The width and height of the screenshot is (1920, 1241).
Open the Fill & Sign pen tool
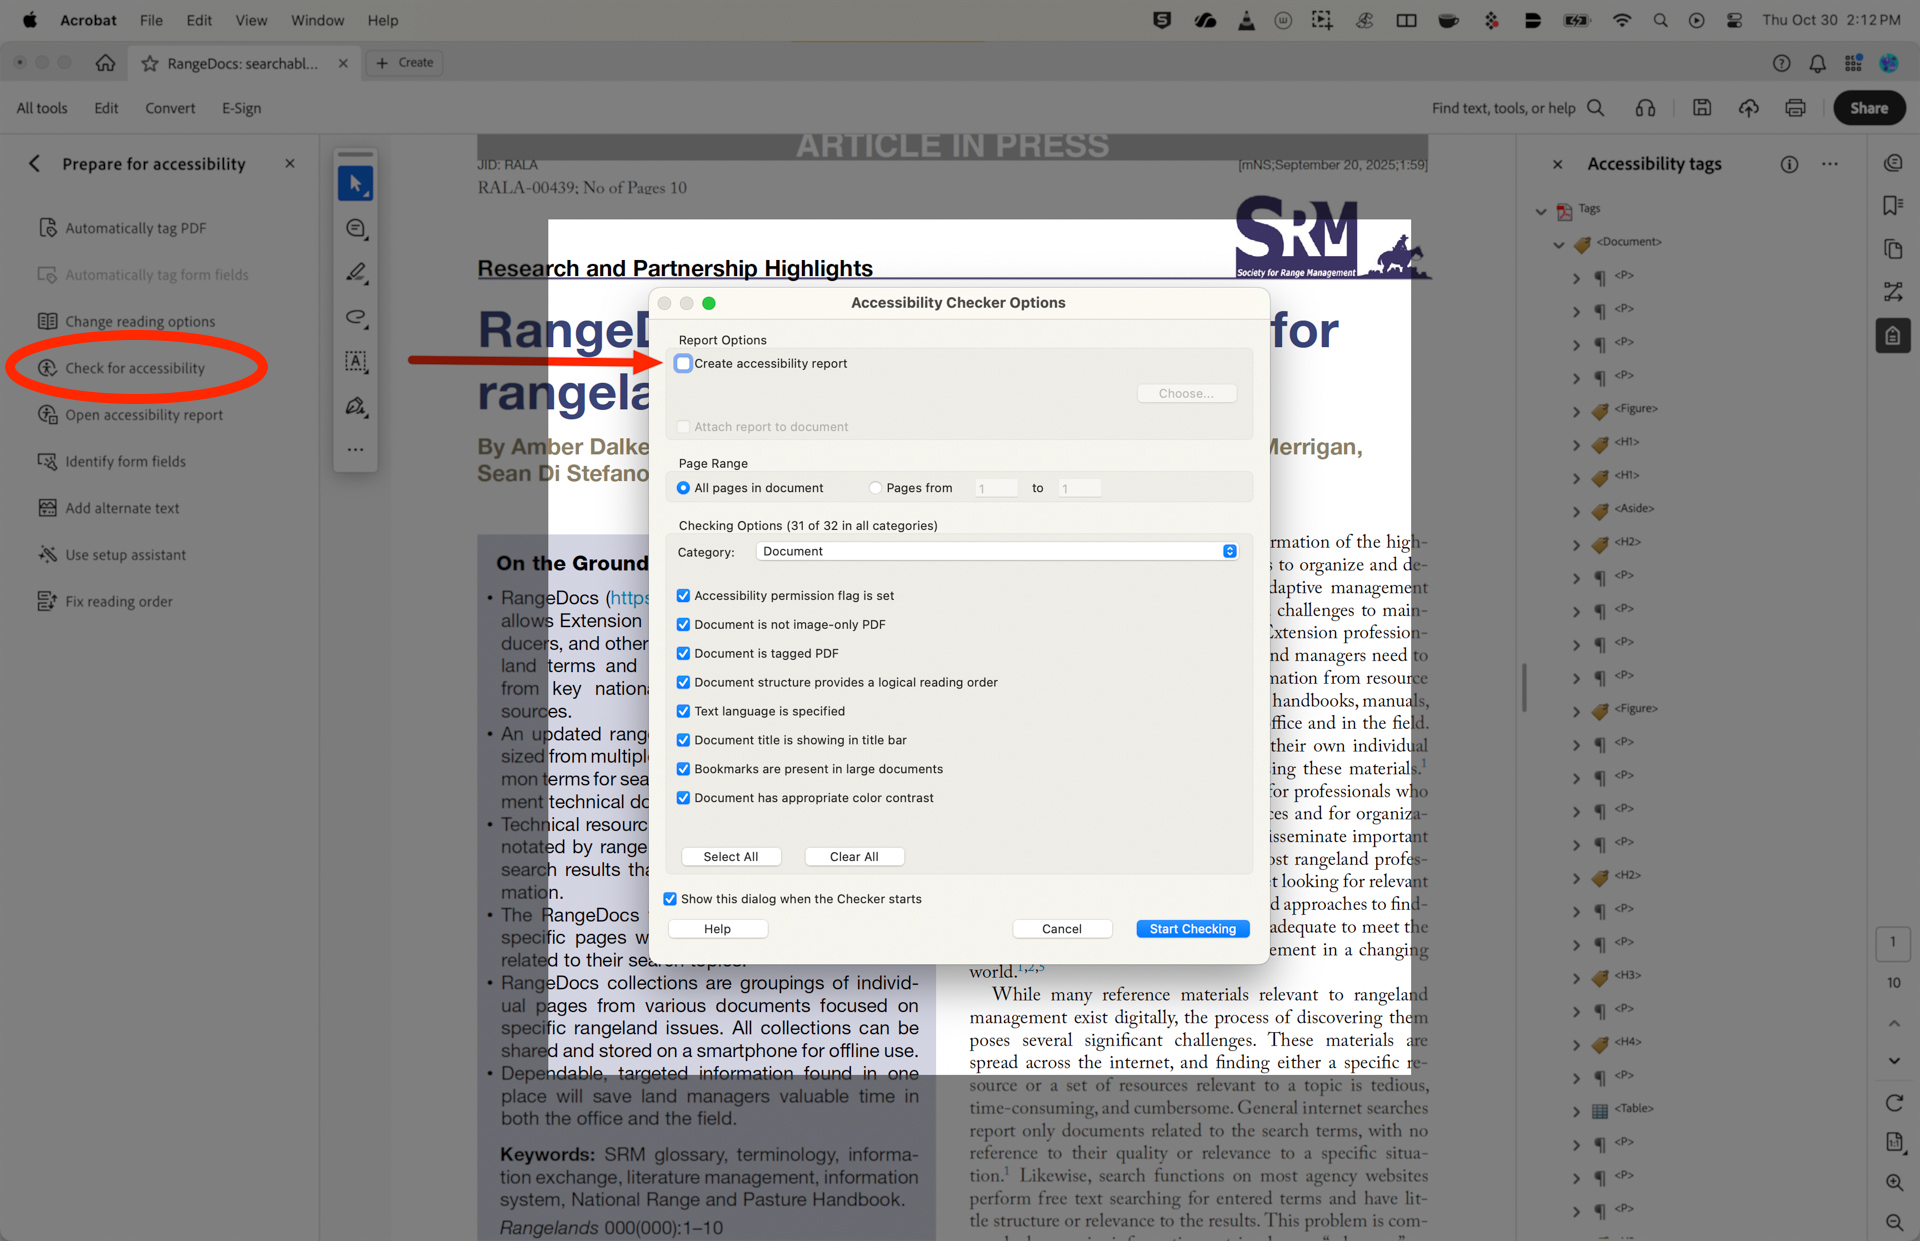[x=355, y=407]
